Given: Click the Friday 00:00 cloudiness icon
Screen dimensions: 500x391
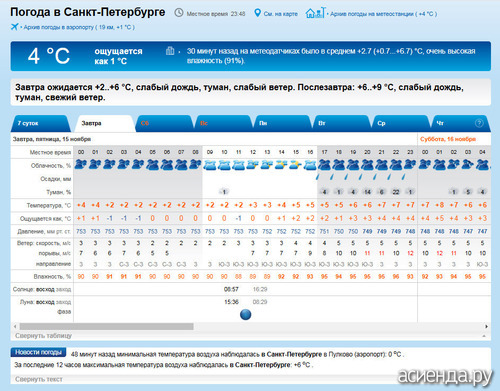Looking at the screenshot, I should point(81,164).
